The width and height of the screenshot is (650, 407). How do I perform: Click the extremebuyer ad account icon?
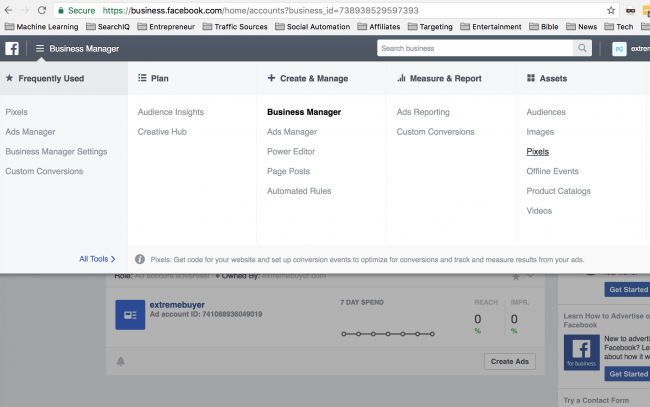click(130, 315)
